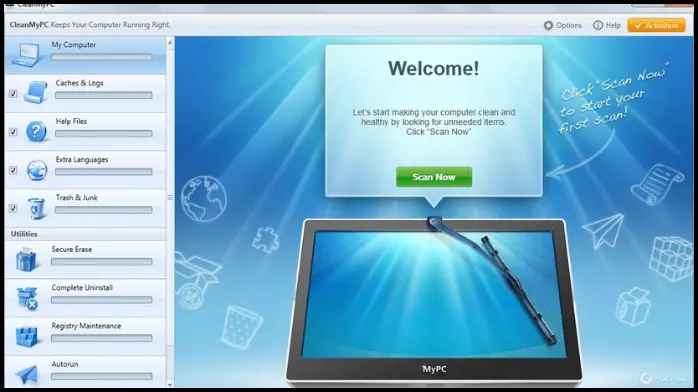
Task: Choose the Extra Languages globe icon
Action: coord(37,170)
